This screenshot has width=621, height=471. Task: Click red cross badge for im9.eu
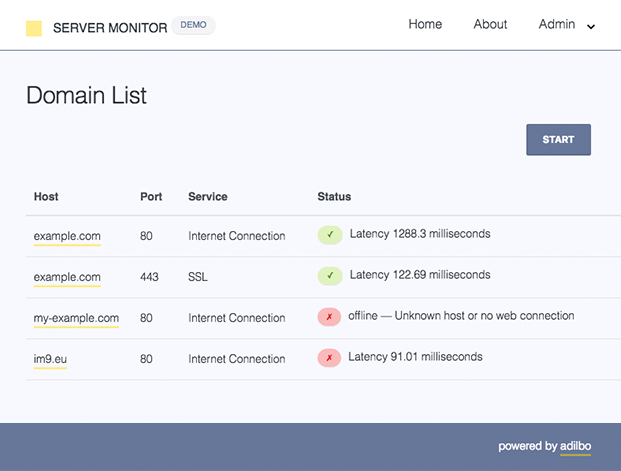click(329, 358)
